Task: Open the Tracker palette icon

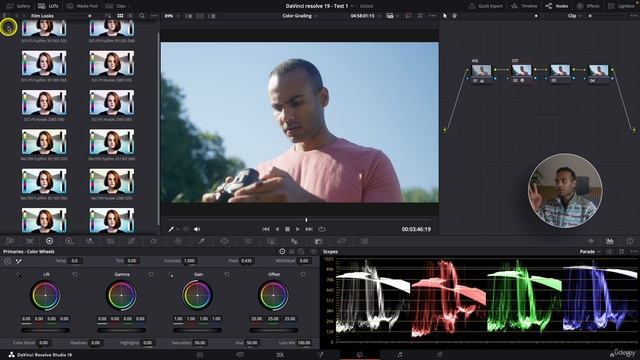Action: [248, 241]
